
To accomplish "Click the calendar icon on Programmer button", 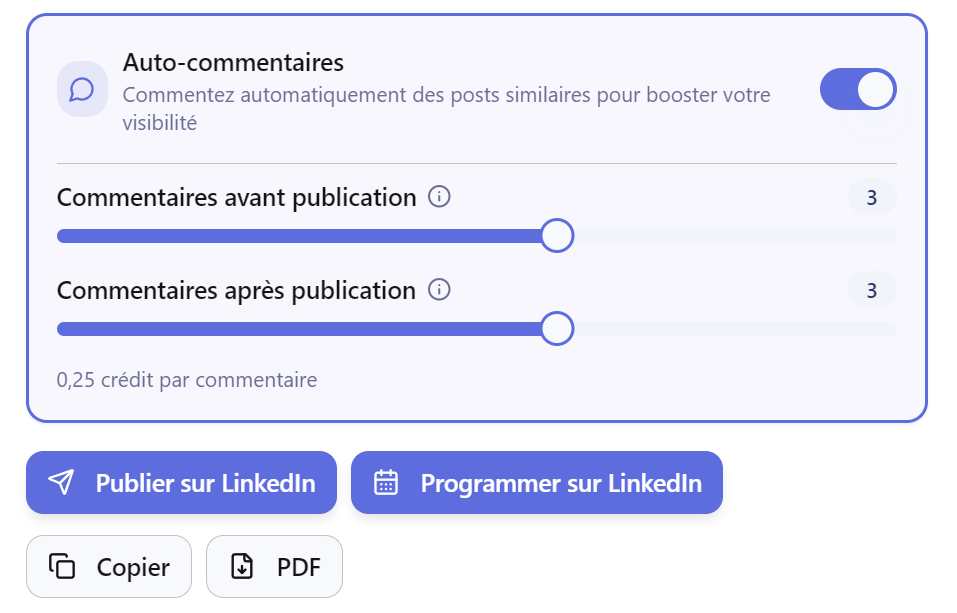I will (386, 483).
